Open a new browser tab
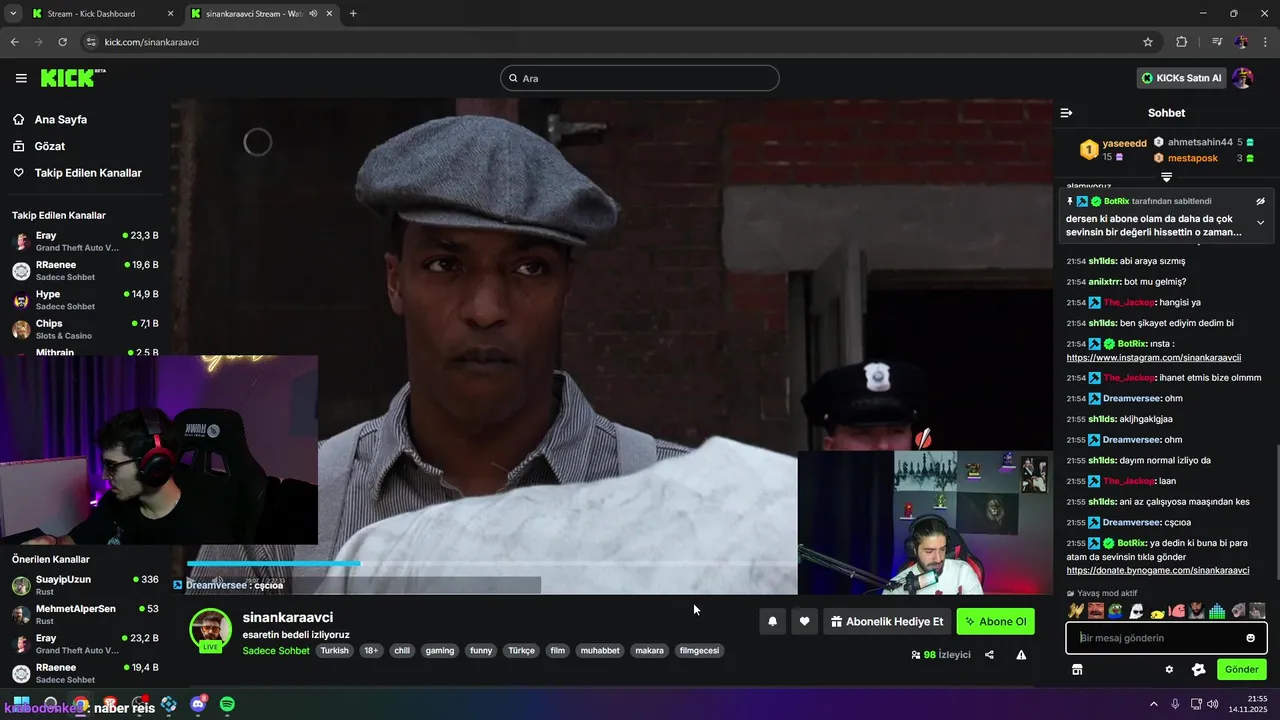 [x=353, y=14]
